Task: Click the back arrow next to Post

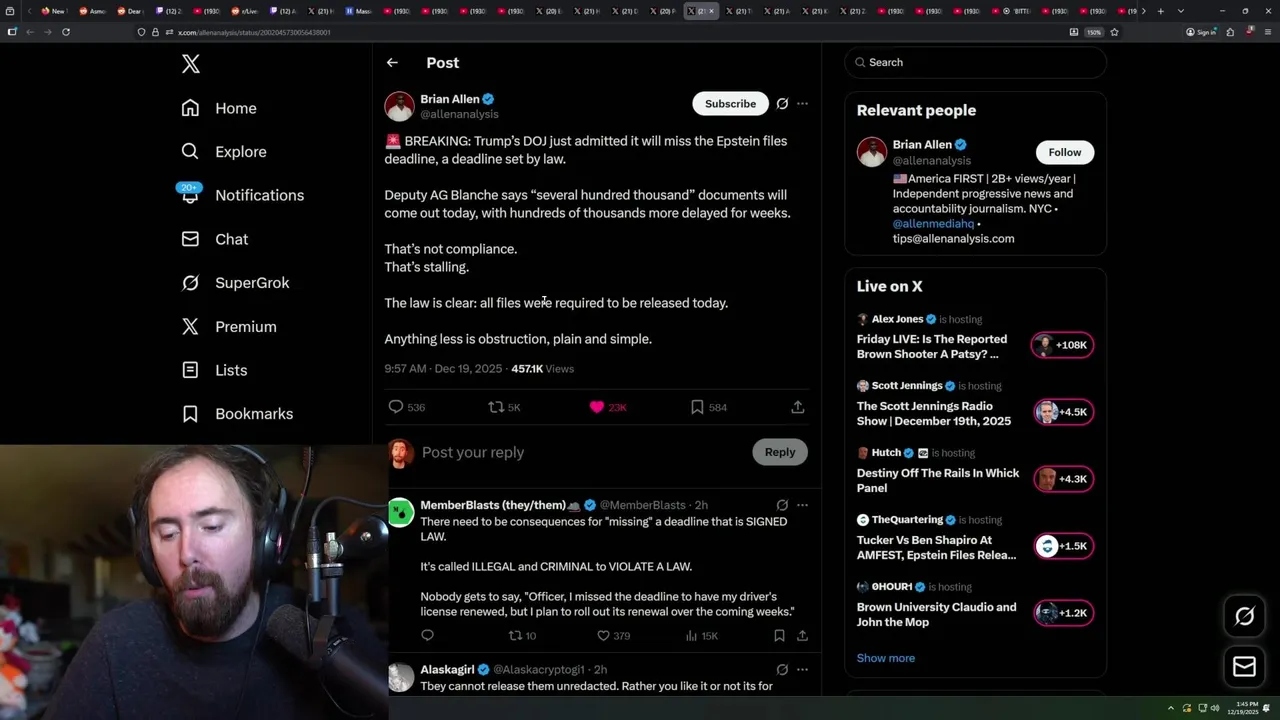Action: tap(392, 62)
